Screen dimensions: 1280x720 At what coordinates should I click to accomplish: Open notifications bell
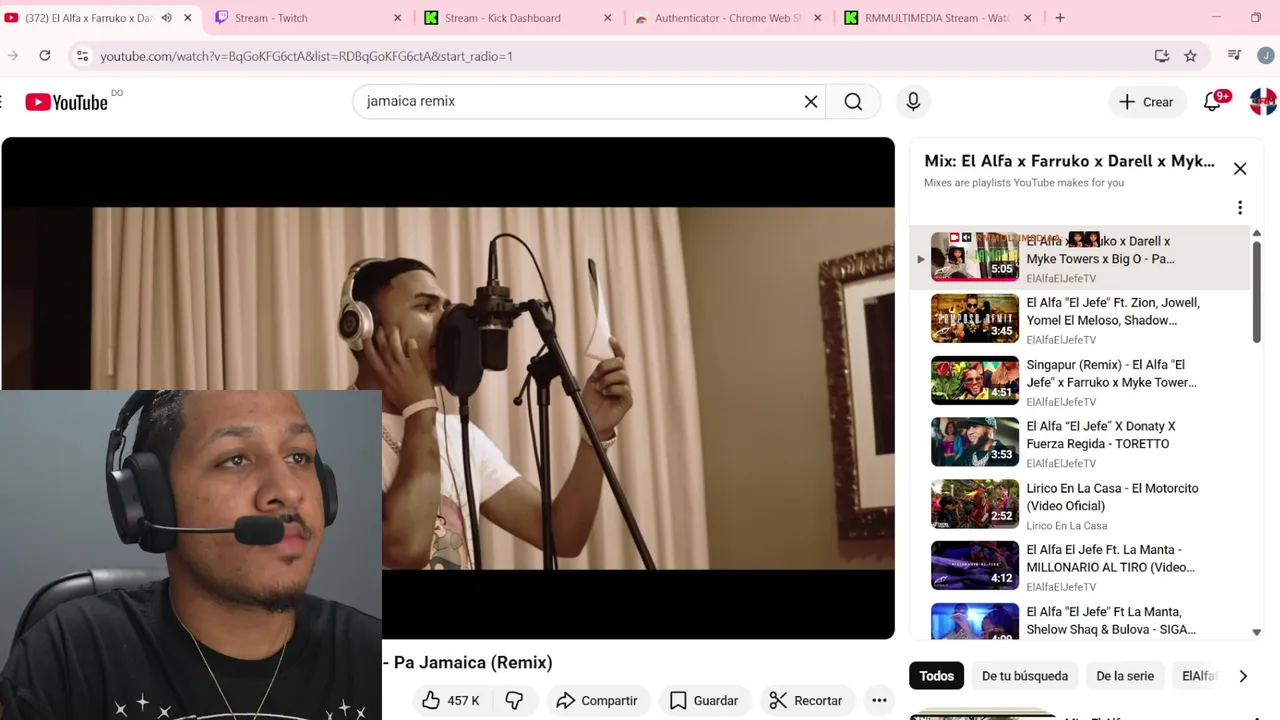[x=1213, y=101]
